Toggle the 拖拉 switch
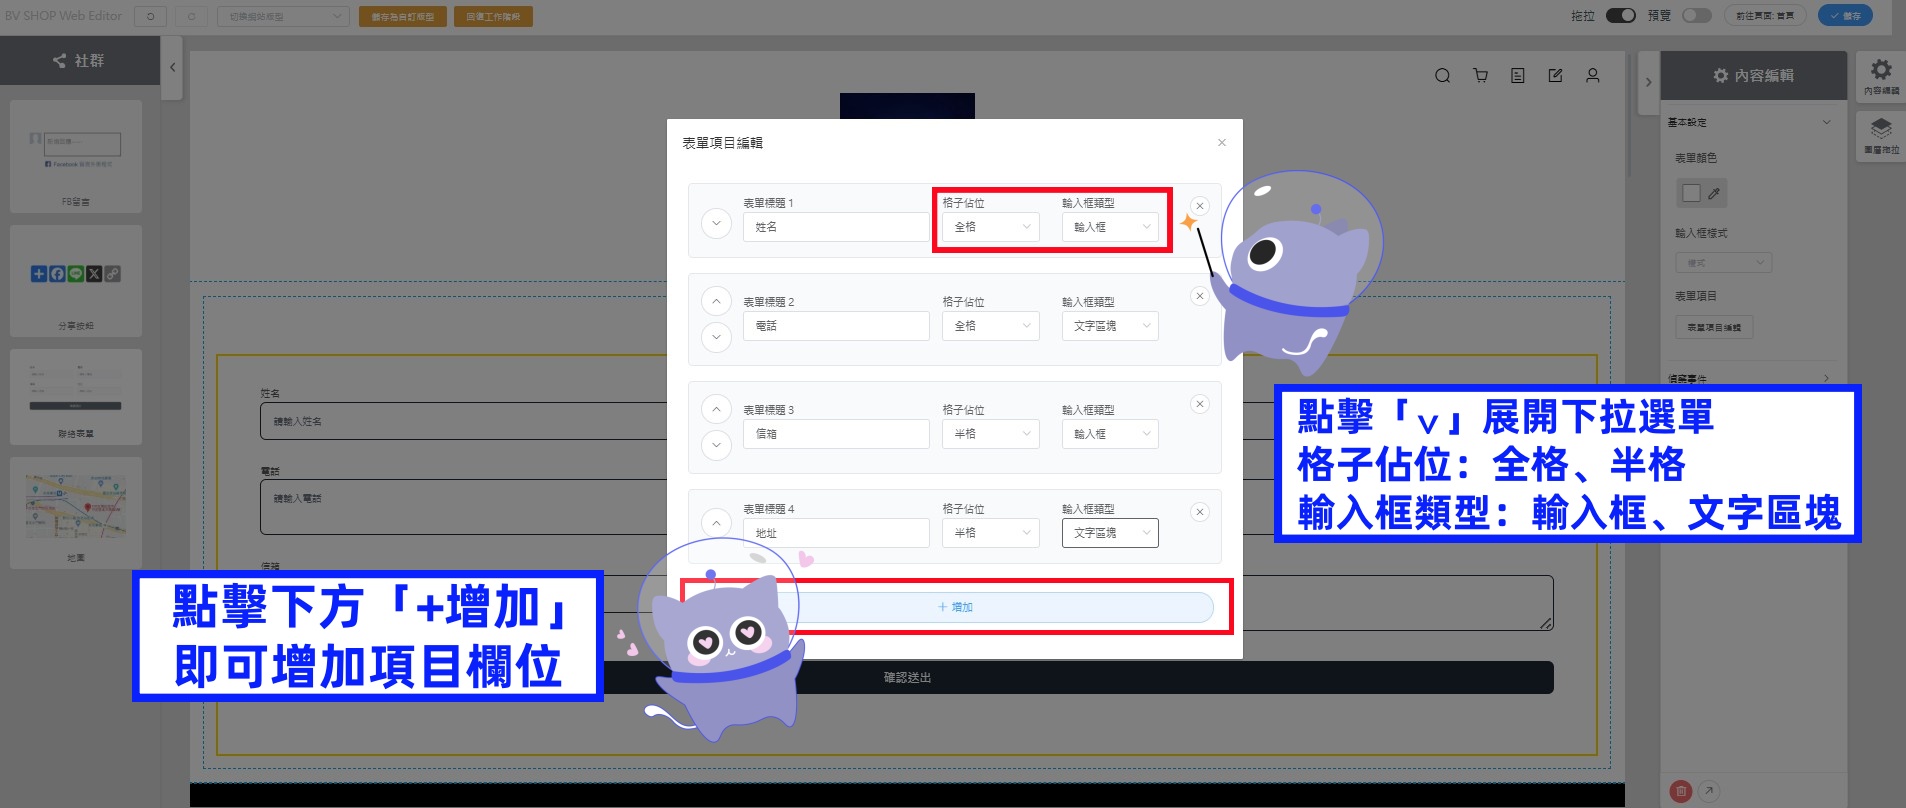Image resolution: width=1906 pixels, height=808 pixels. click(1620, 16)
